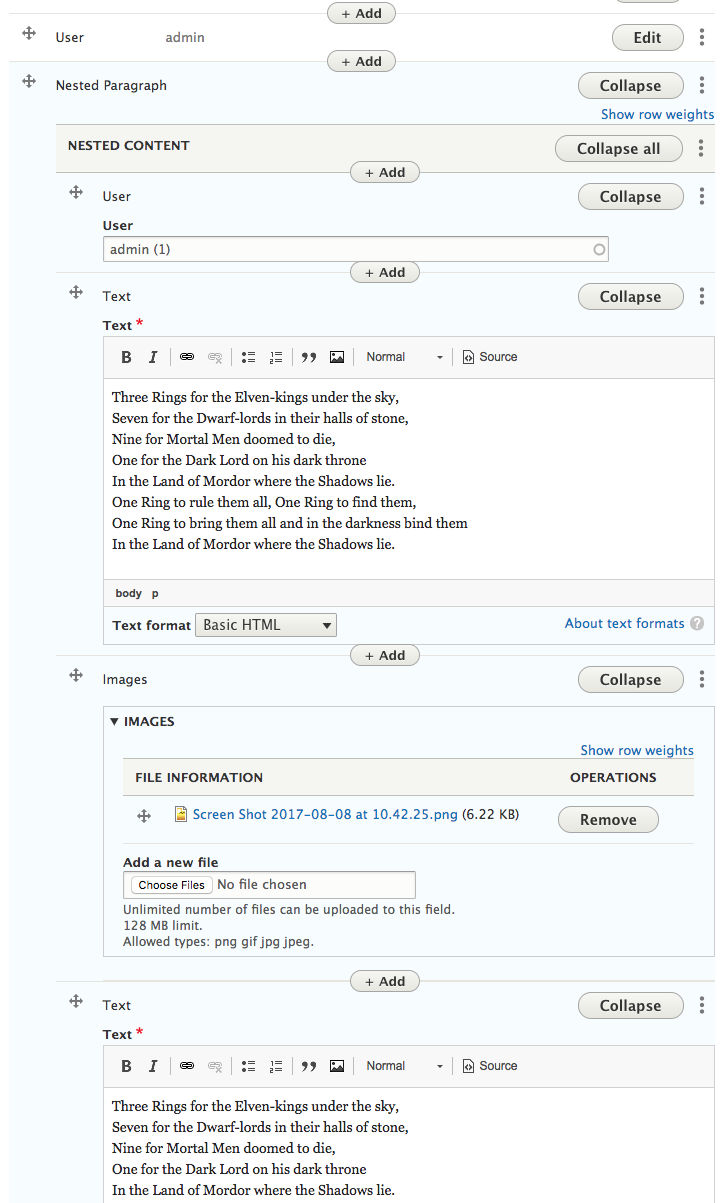The width and height of the screenshot is (725, 1203).
Task: Insert numbered list in second Text editor
Action: (276, 1066)
